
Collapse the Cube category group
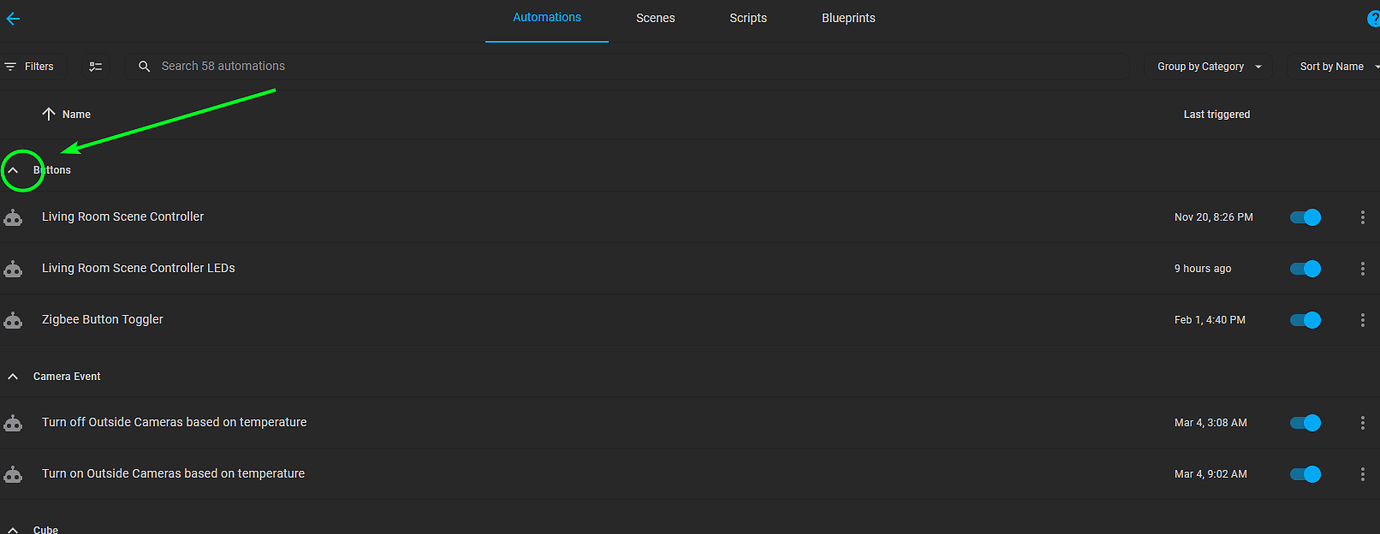tap(13, 529)
